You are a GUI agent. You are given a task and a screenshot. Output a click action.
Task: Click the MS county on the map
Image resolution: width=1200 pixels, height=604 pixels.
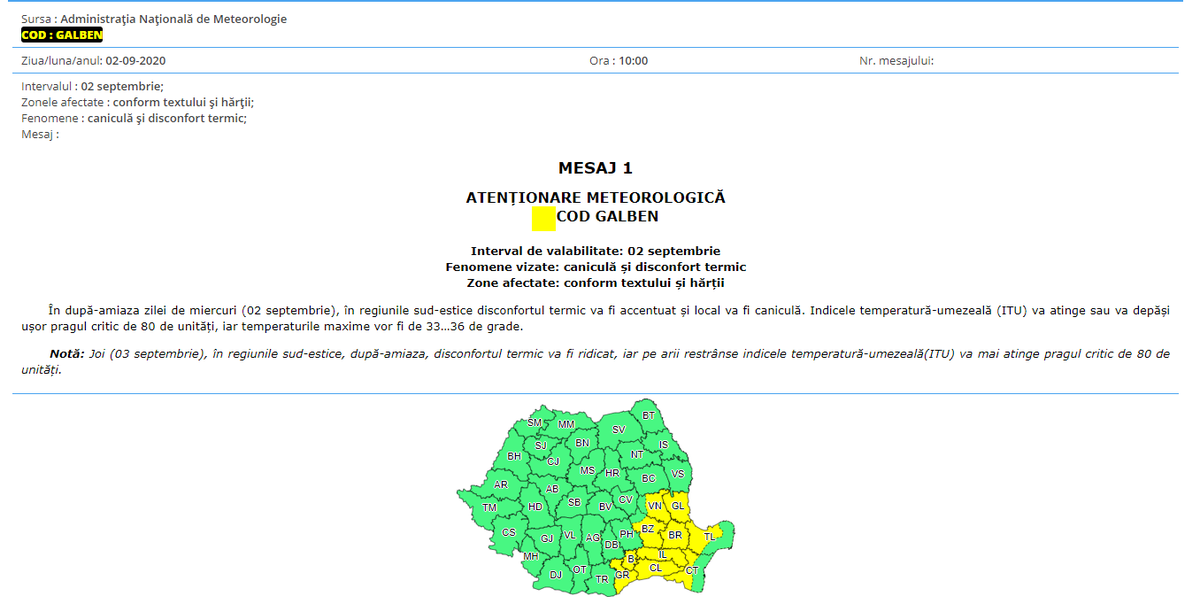tap(587, 471)
